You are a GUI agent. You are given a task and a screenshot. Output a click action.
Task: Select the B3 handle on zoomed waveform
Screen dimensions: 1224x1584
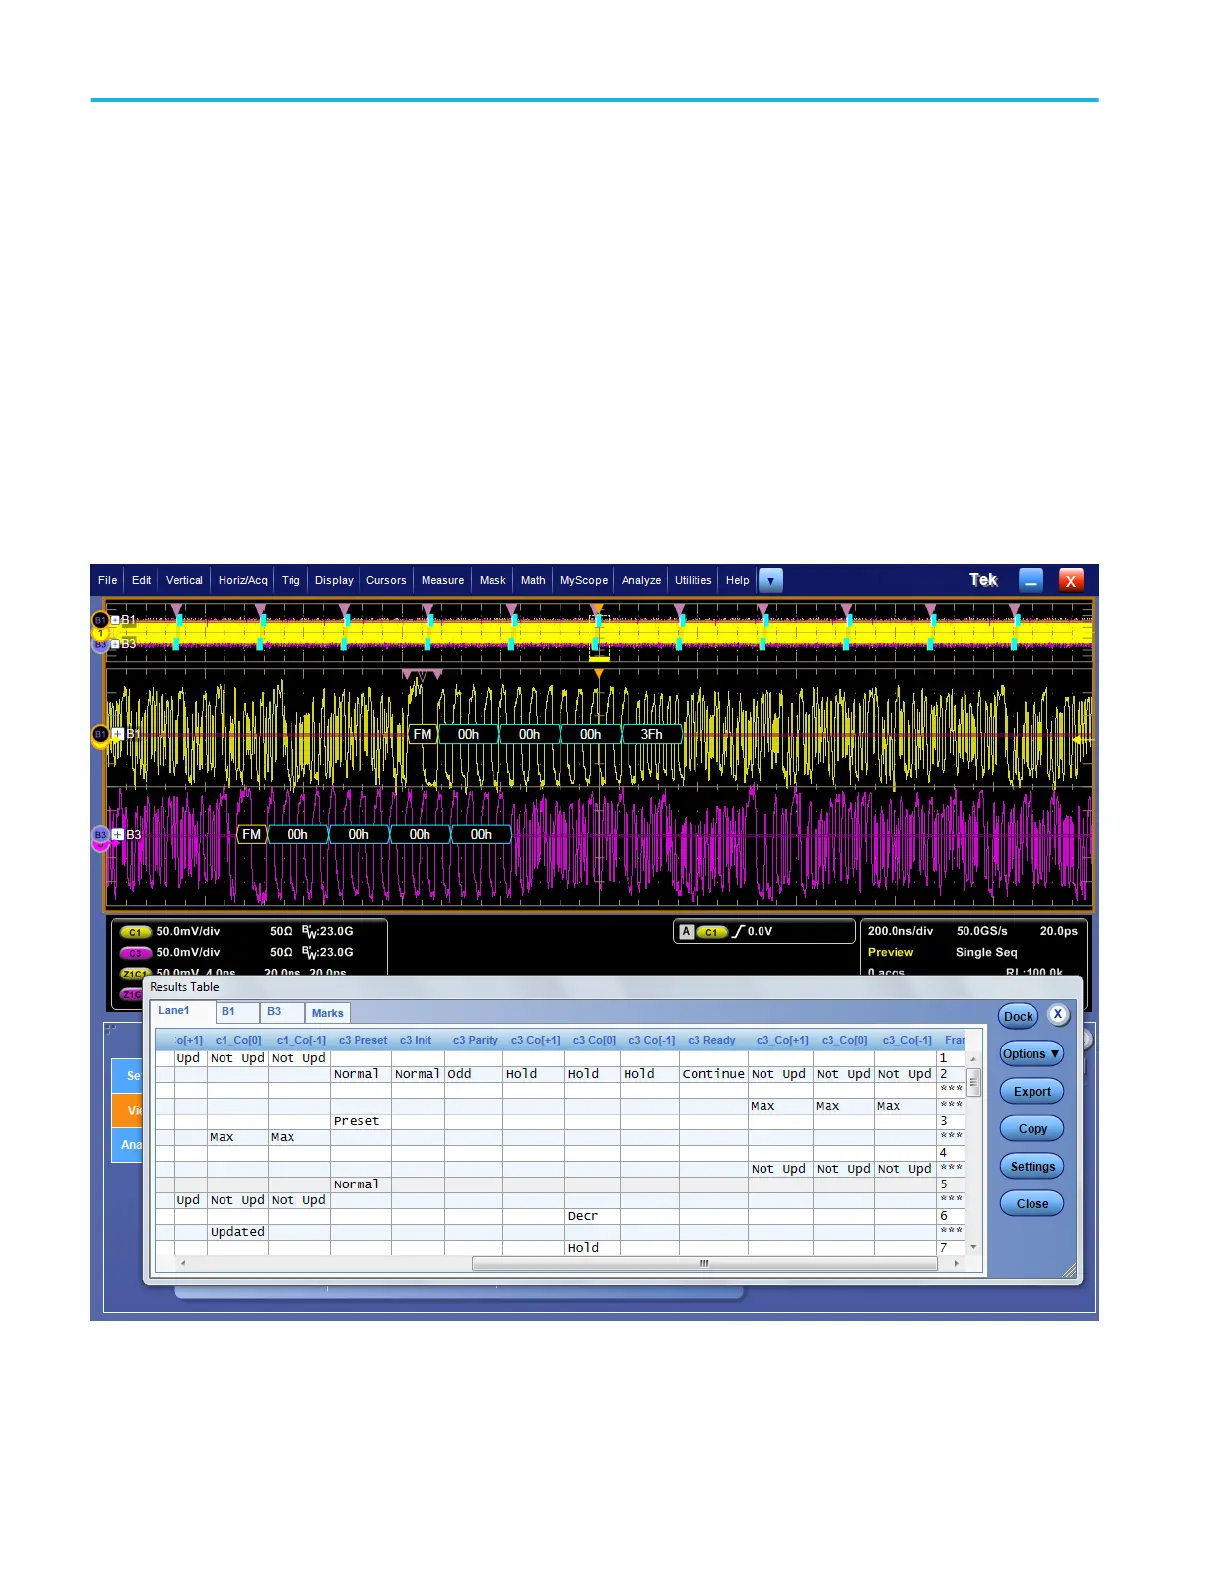point(100,835)
